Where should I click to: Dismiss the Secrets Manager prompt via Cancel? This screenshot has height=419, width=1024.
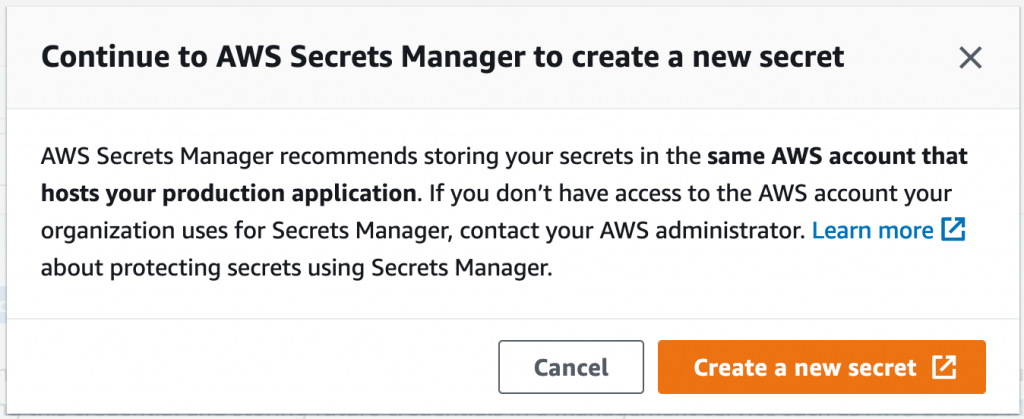[x=571, y=367]
